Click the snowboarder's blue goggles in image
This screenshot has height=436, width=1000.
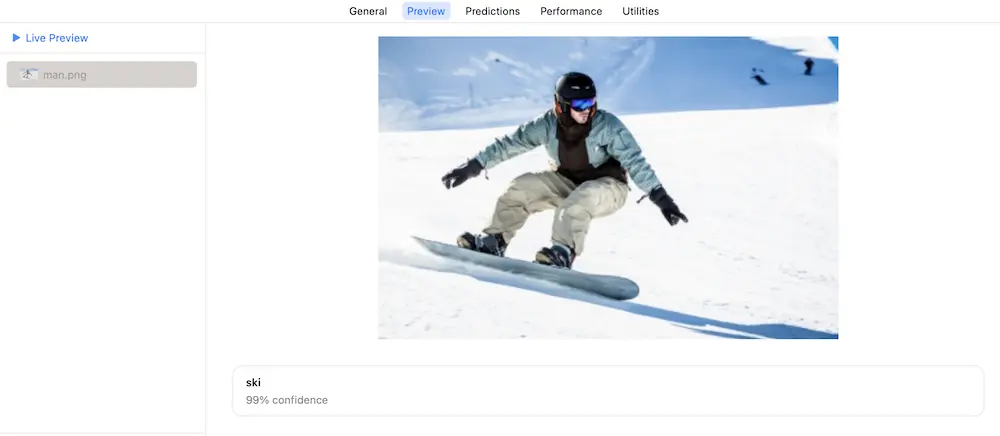click(582, 103)
